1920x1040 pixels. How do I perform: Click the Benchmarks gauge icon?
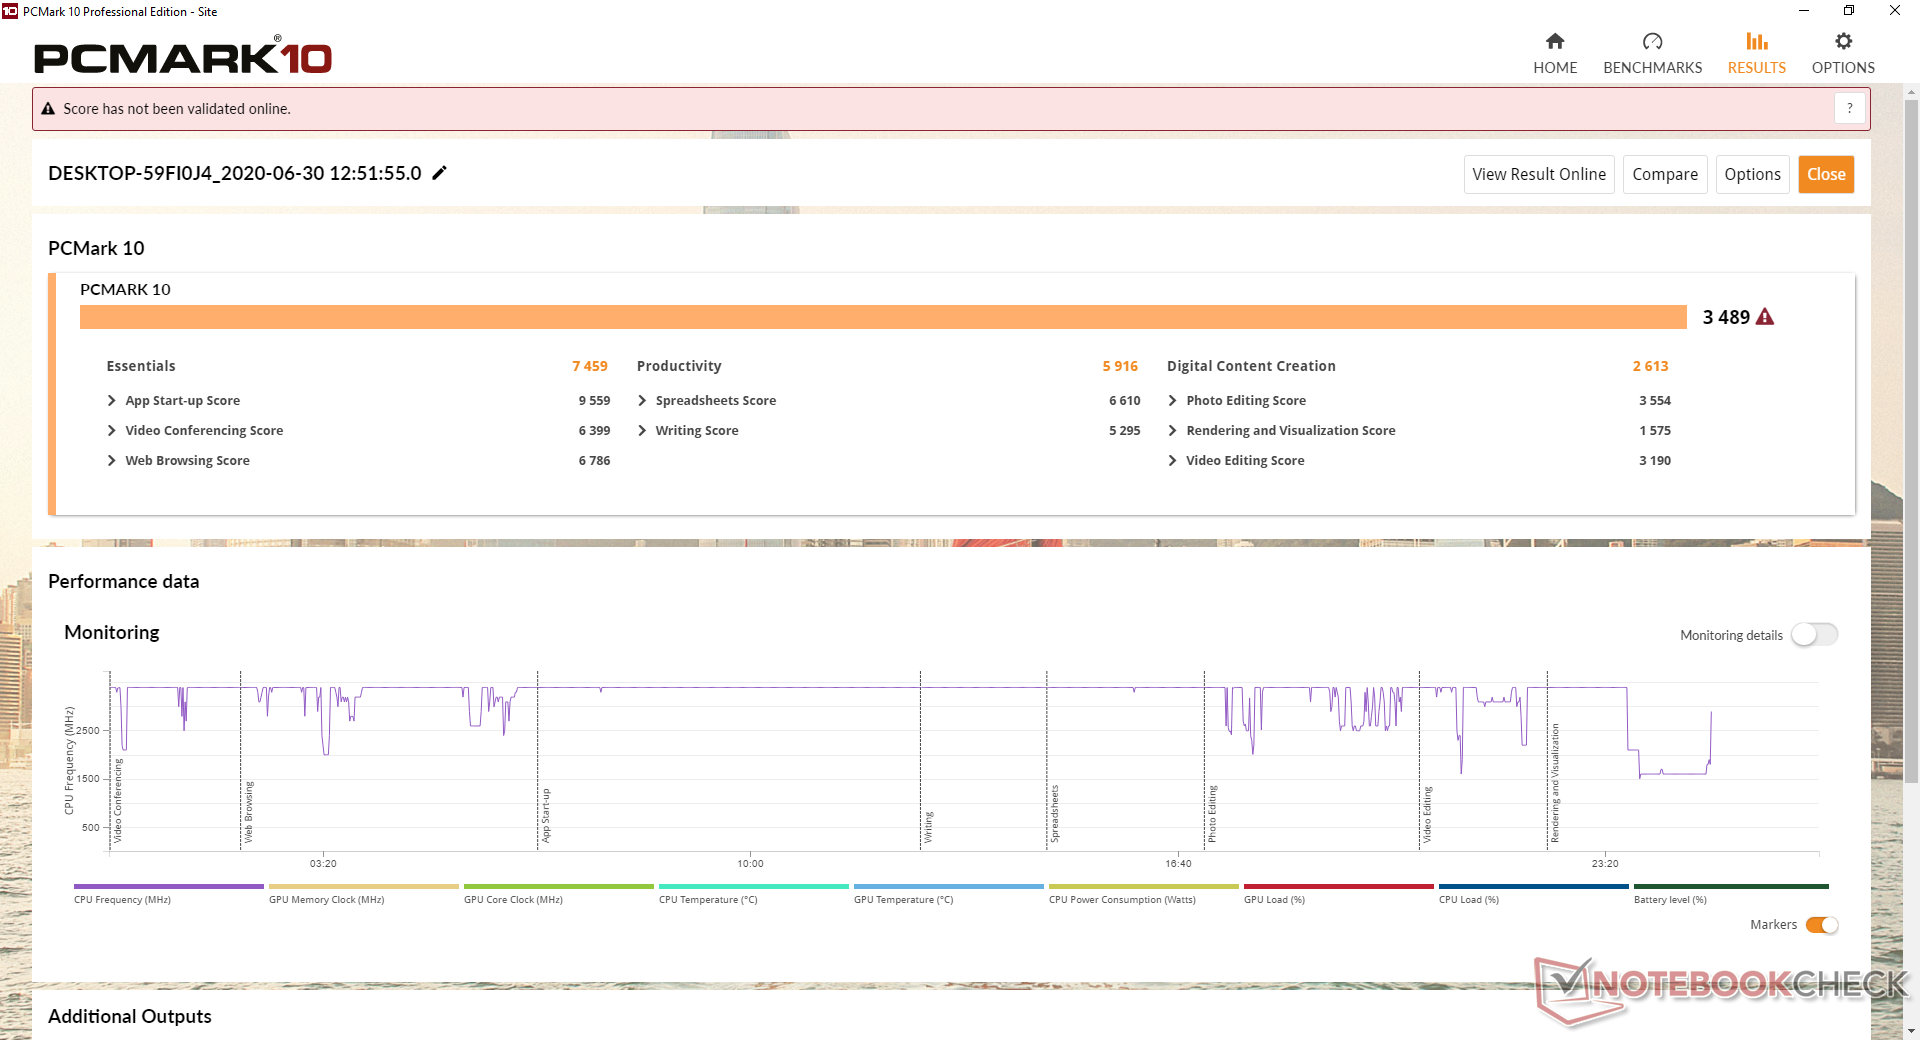[x=1652, y=41]
